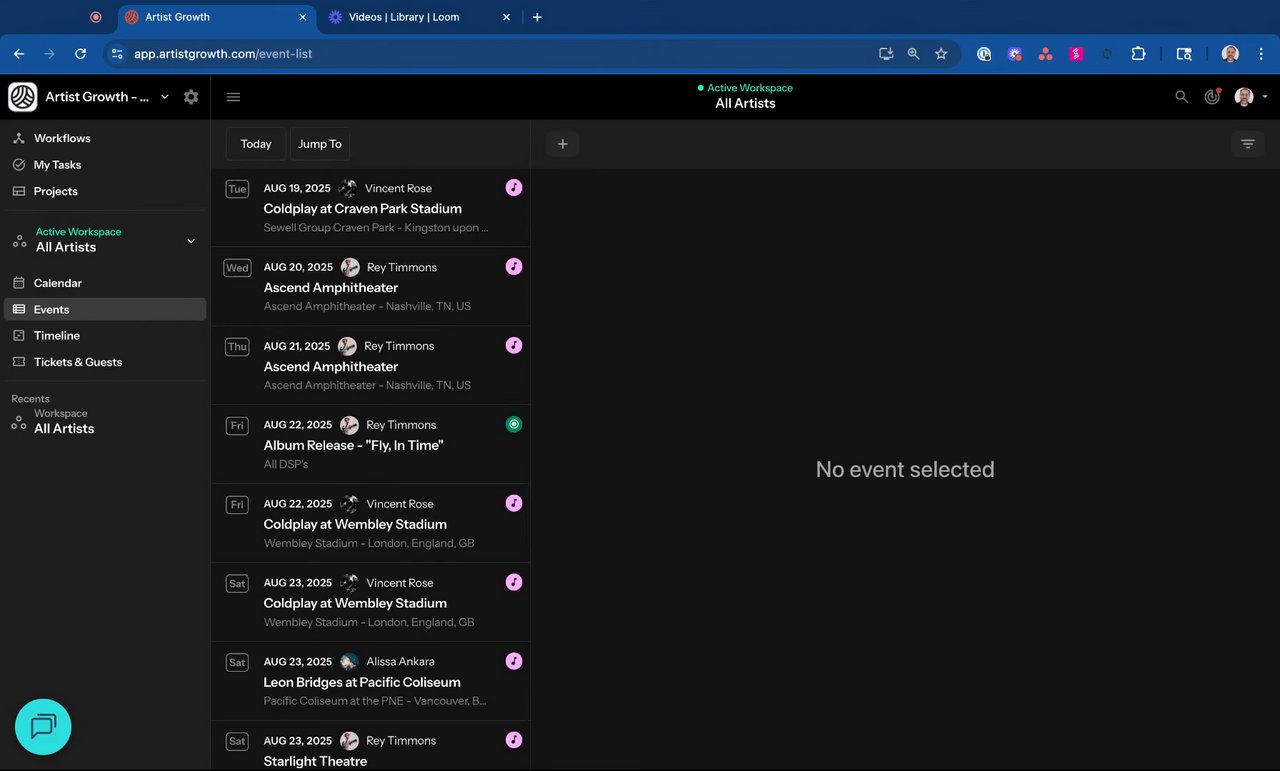Click the add event plus button
Image resolution: width=1280 pixels, height=771 pixels.
562,144
